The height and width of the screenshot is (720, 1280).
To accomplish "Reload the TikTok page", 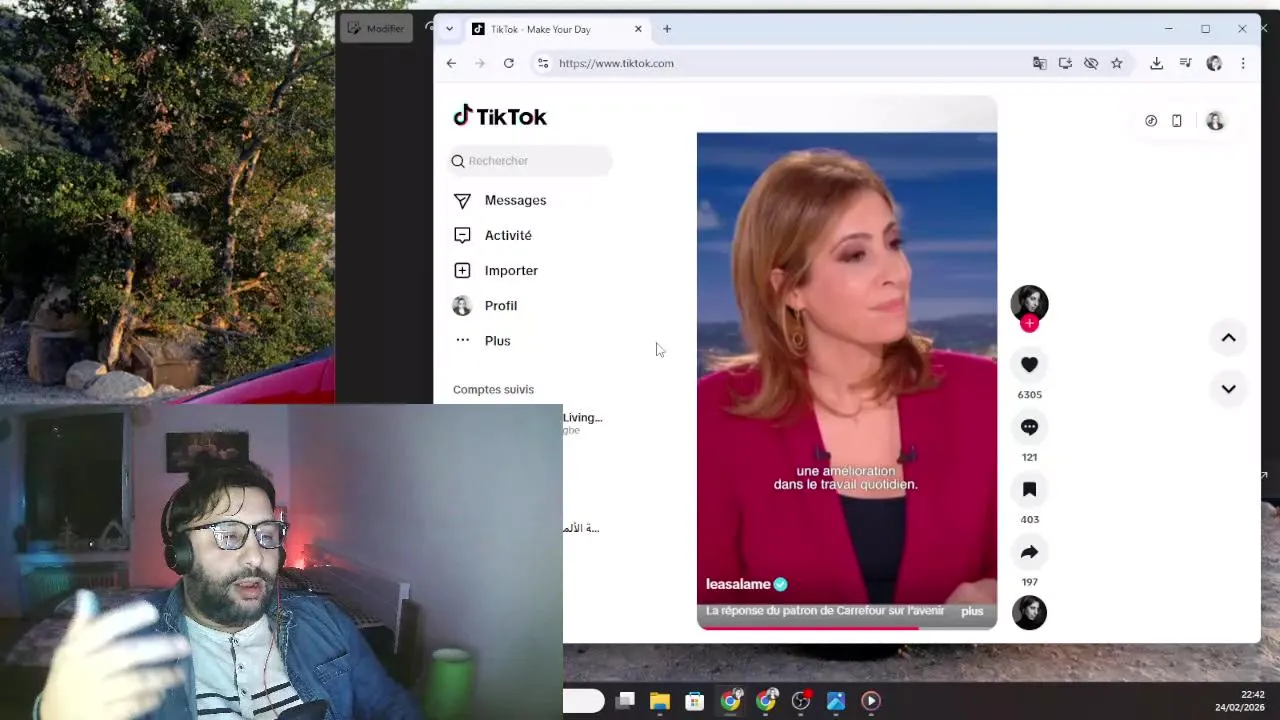I will pyautogui.click(x=509, y=63).
